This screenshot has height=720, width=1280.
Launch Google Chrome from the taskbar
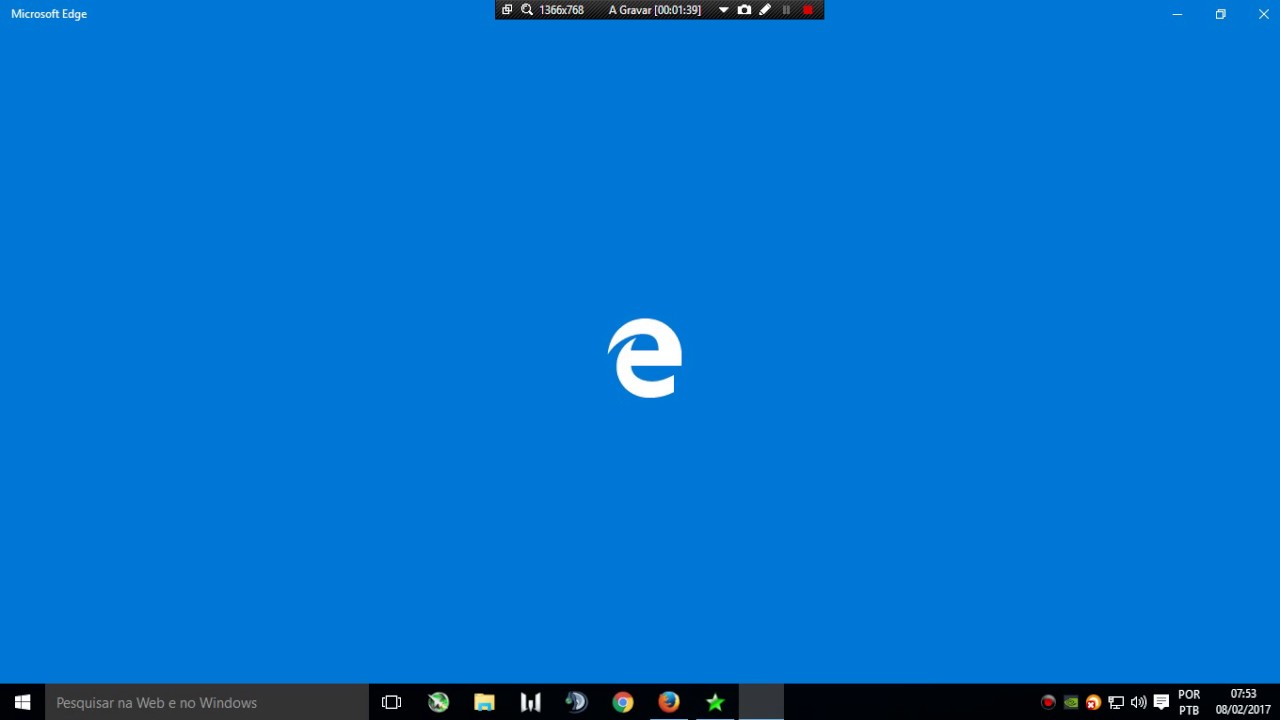623,702
